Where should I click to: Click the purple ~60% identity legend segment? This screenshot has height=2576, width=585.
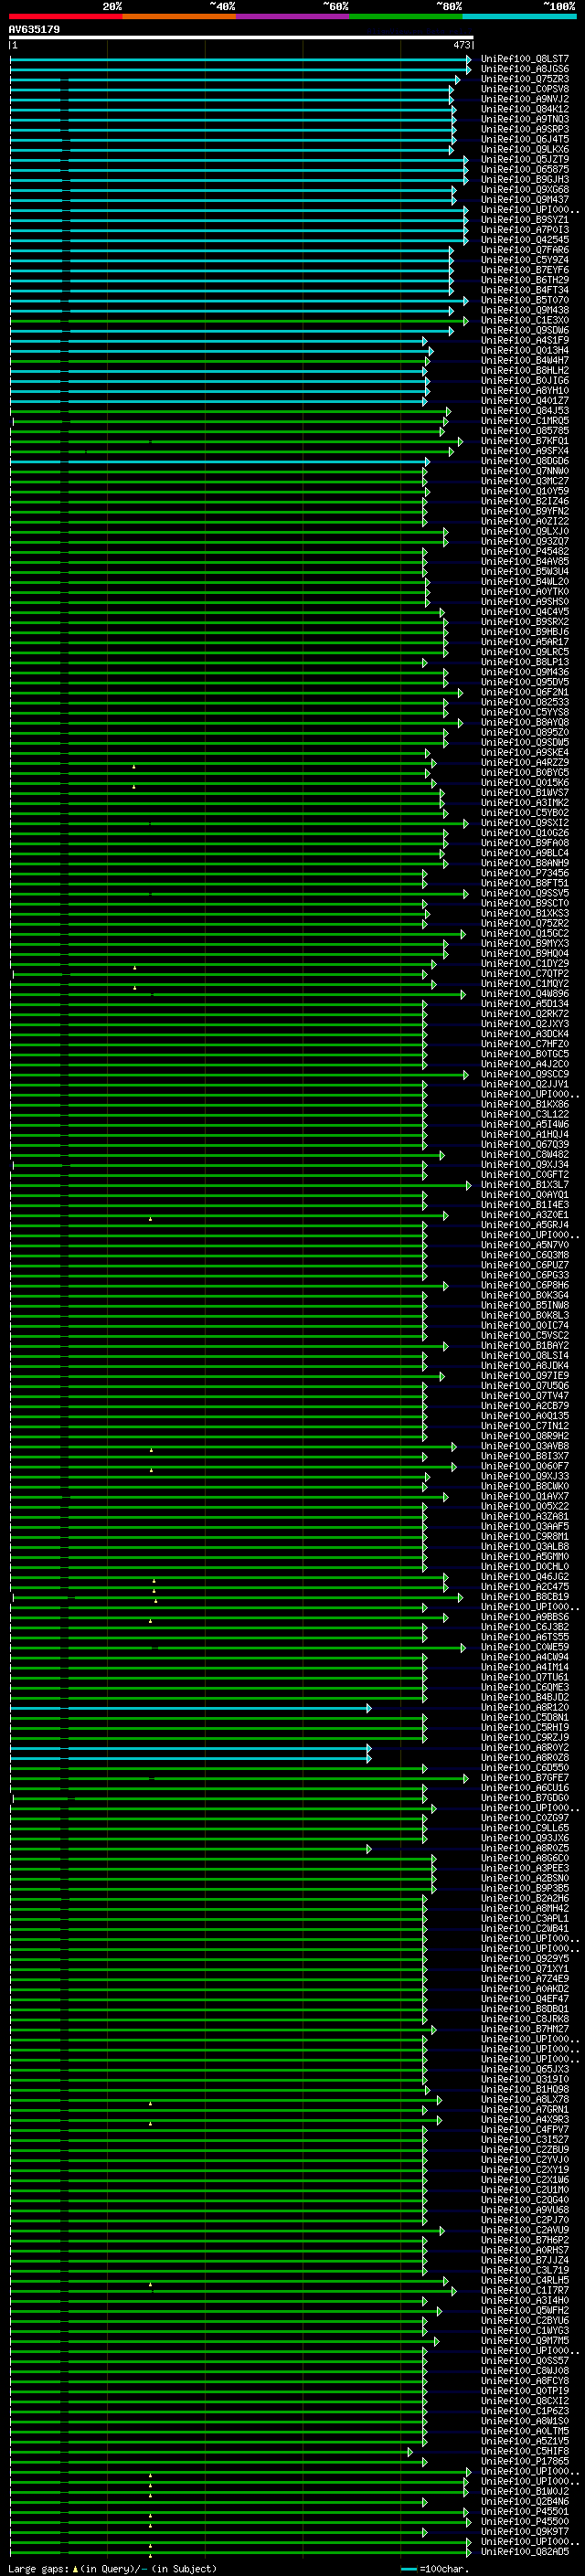(293, 16)
